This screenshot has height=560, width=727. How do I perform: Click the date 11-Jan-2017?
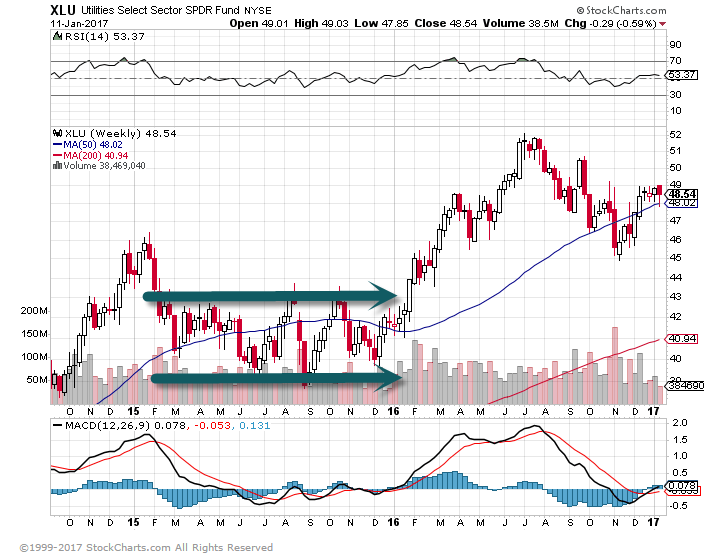pos(79,23)
